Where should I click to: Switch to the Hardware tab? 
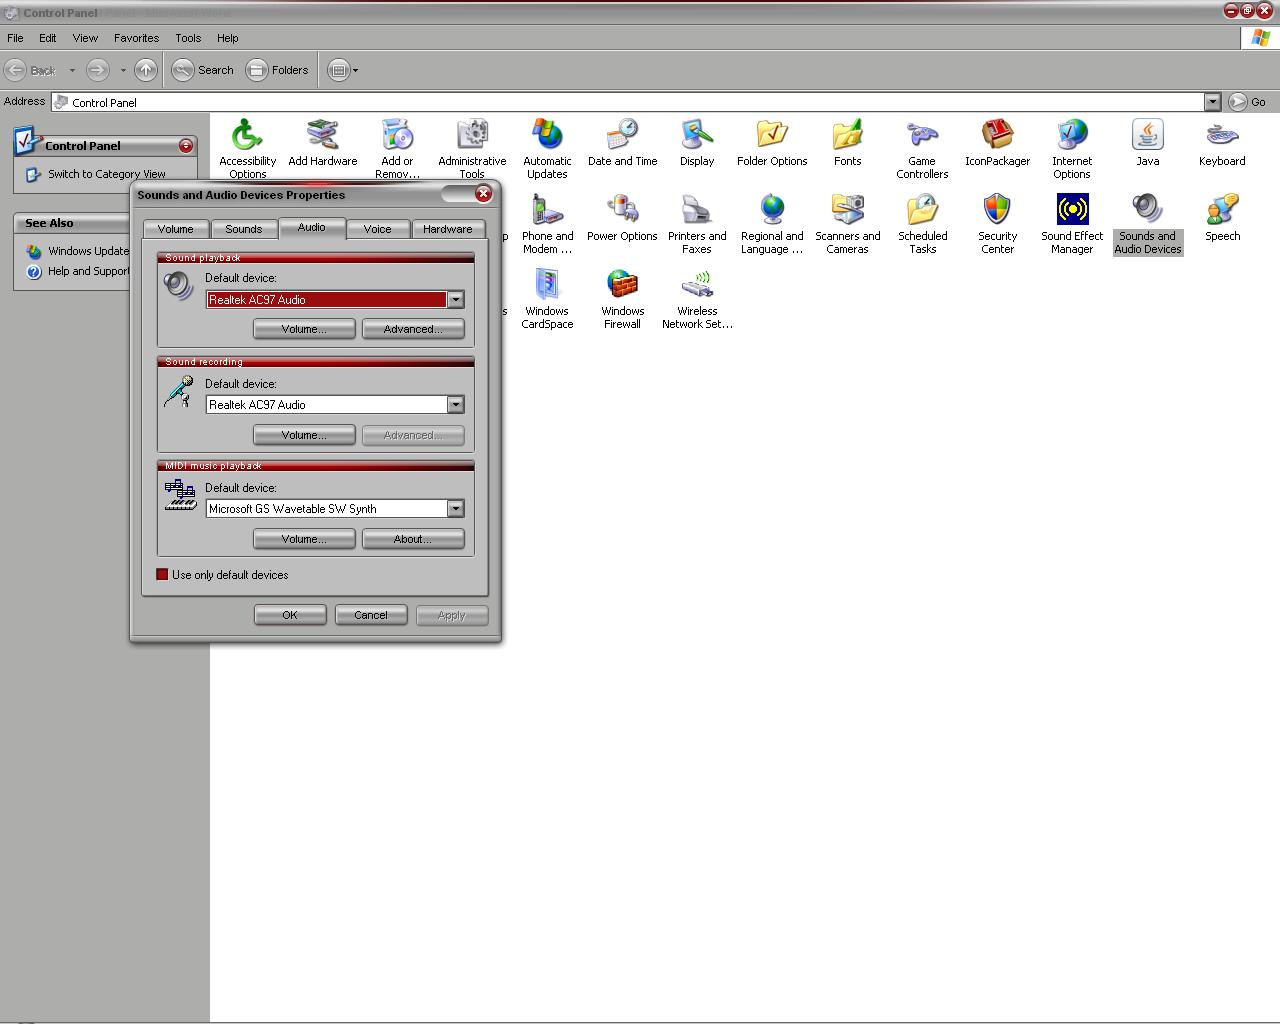(447, 229)
